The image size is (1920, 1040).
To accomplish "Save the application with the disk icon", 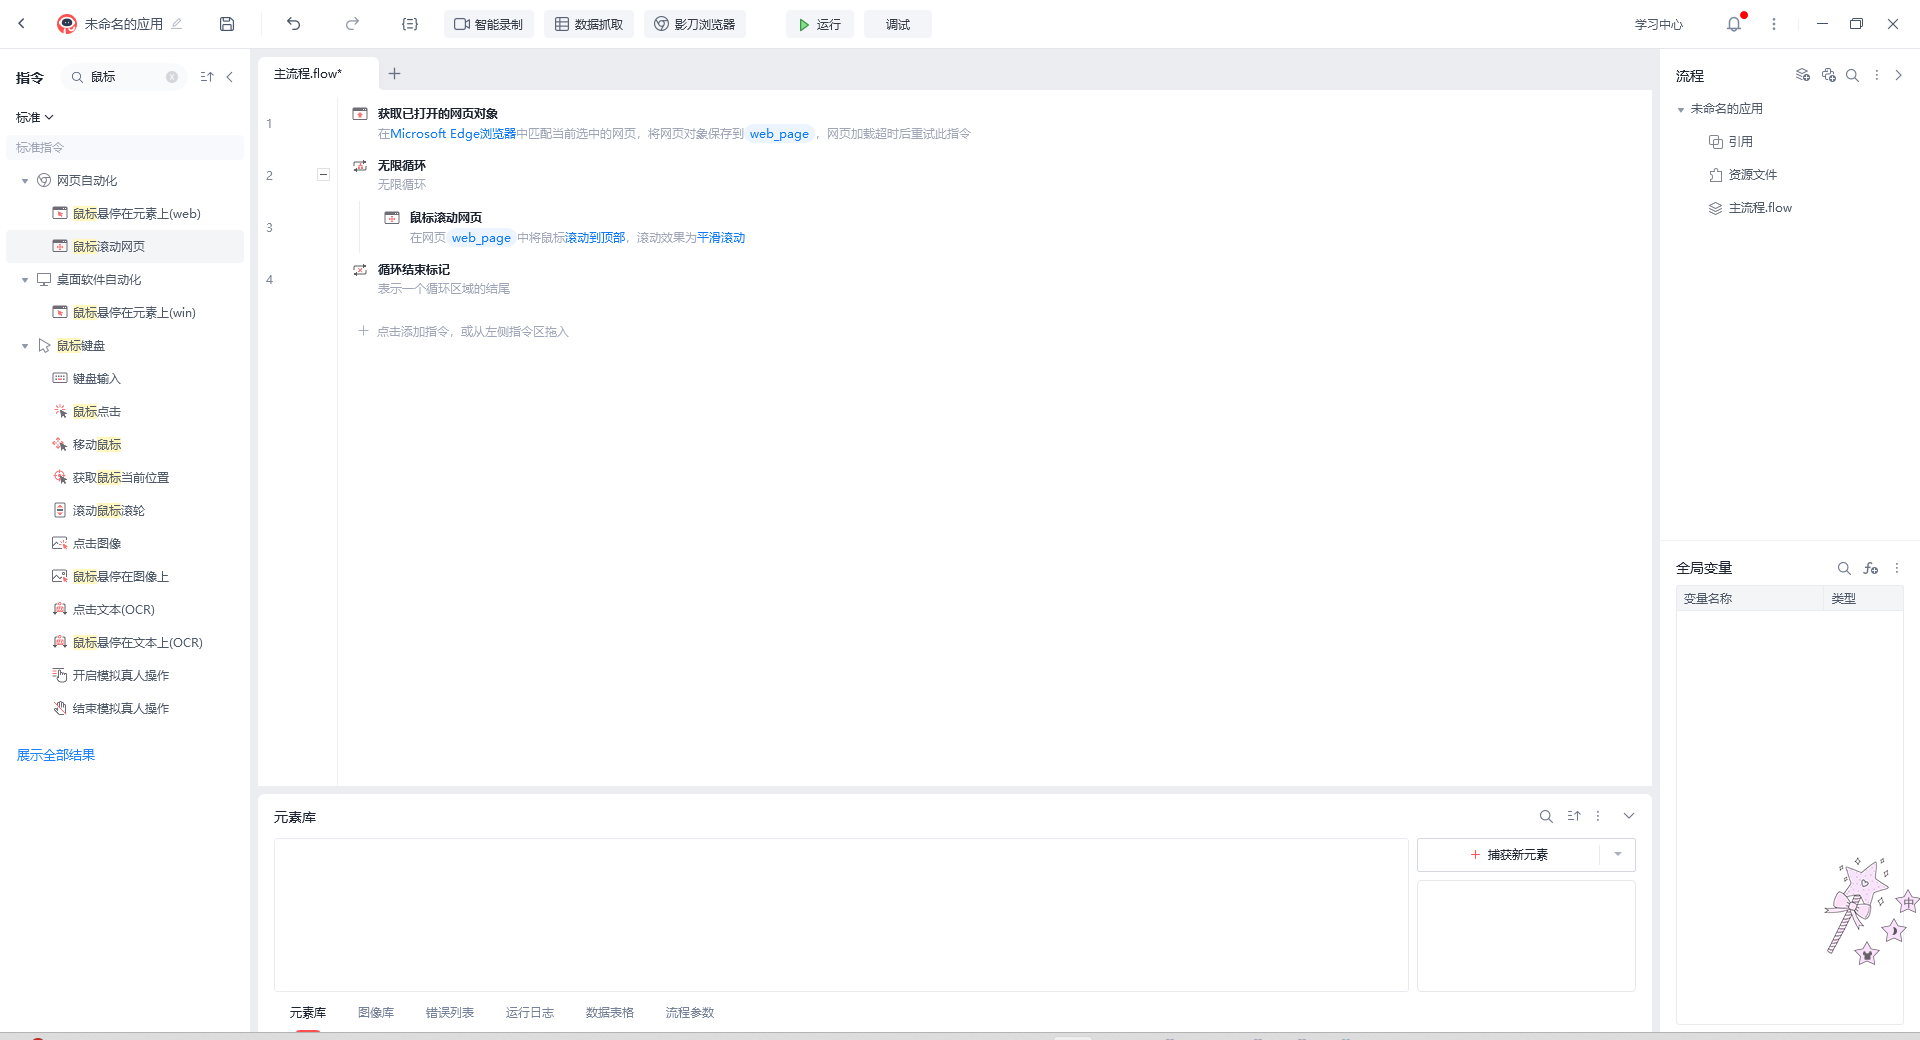I will 227,24.
